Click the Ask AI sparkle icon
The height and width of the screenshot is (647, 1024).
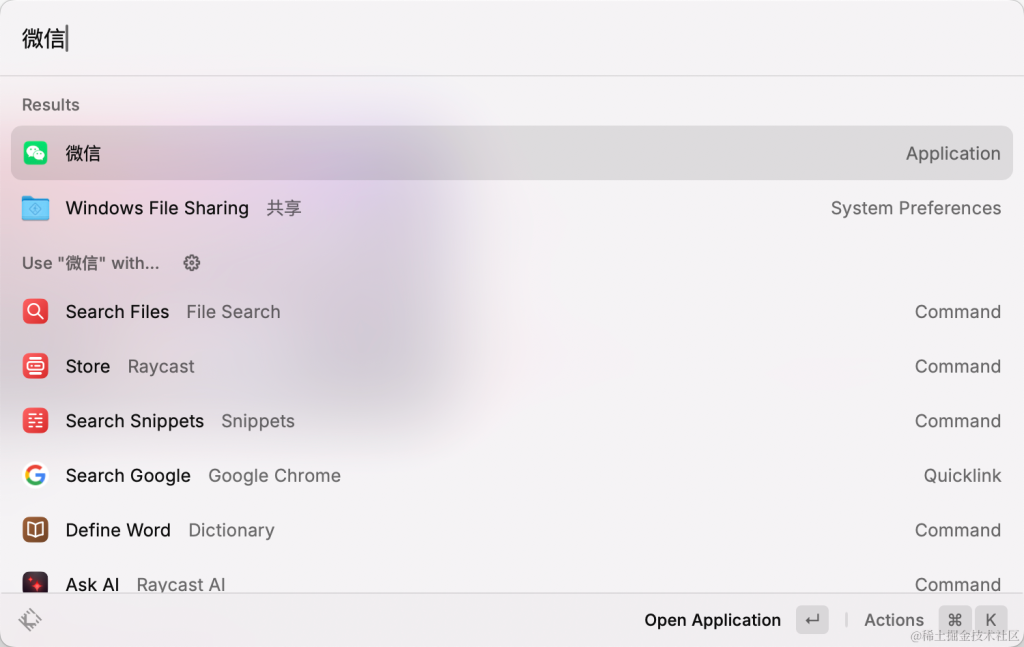point(35,582)
